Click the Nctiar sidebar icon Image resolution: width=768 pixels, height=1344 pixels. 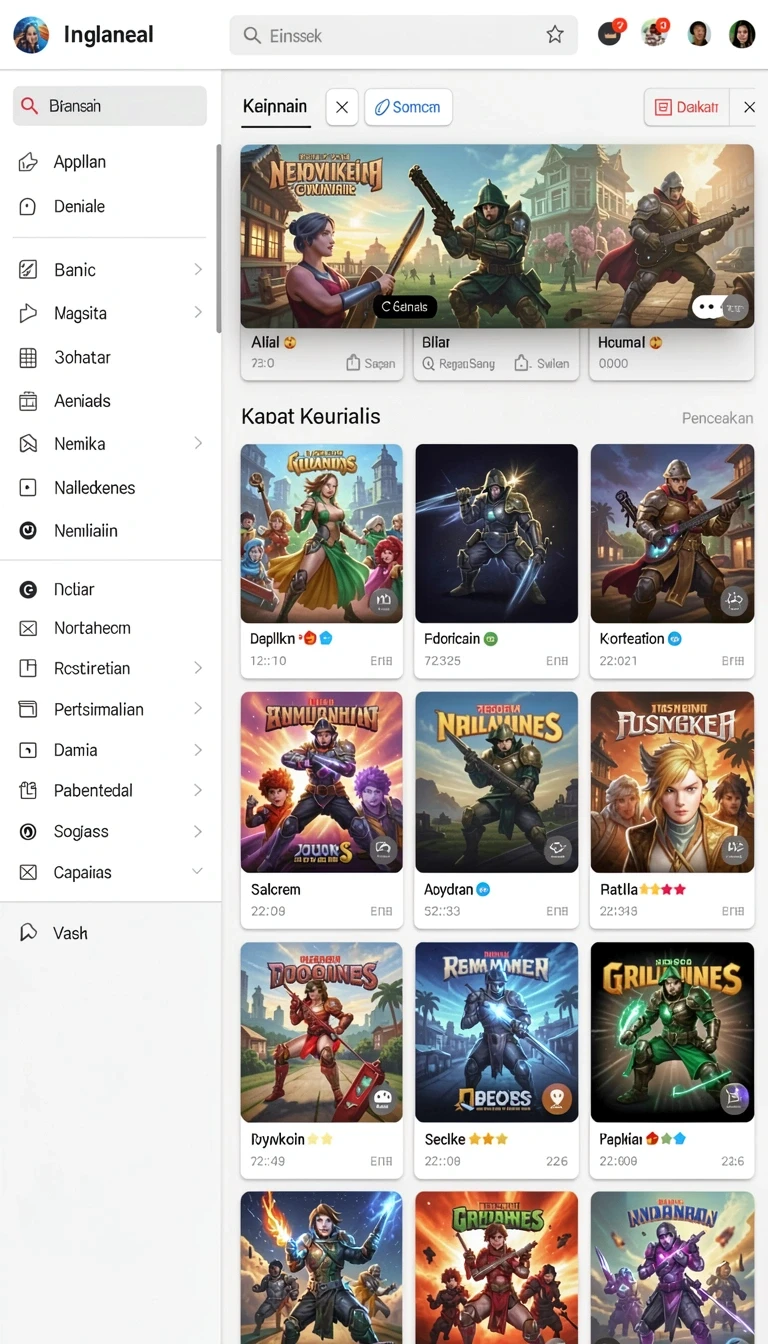point(28,590)
